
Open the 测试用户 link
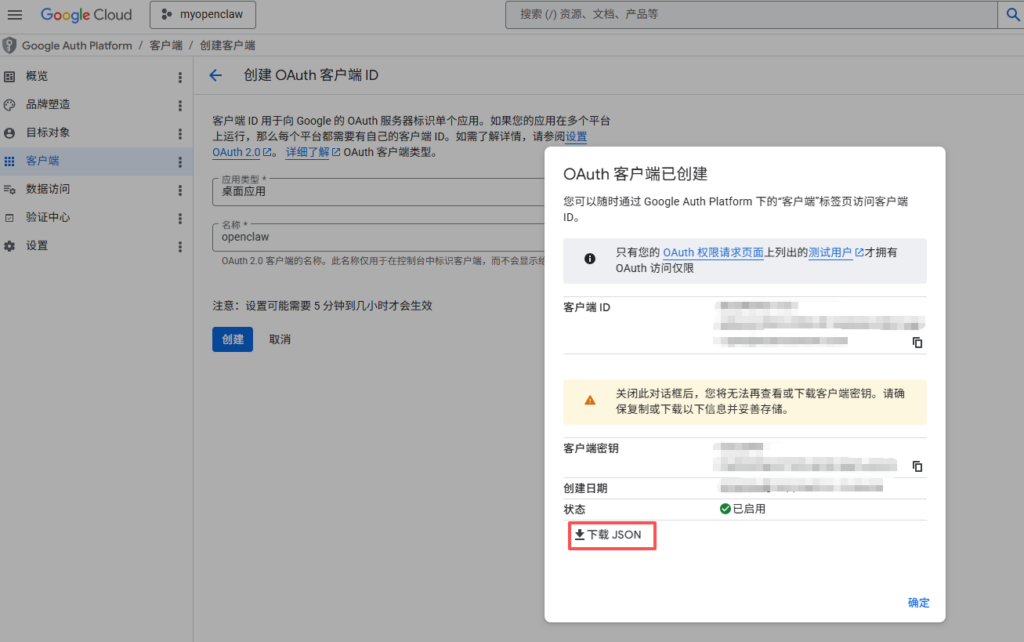(836, 252)
